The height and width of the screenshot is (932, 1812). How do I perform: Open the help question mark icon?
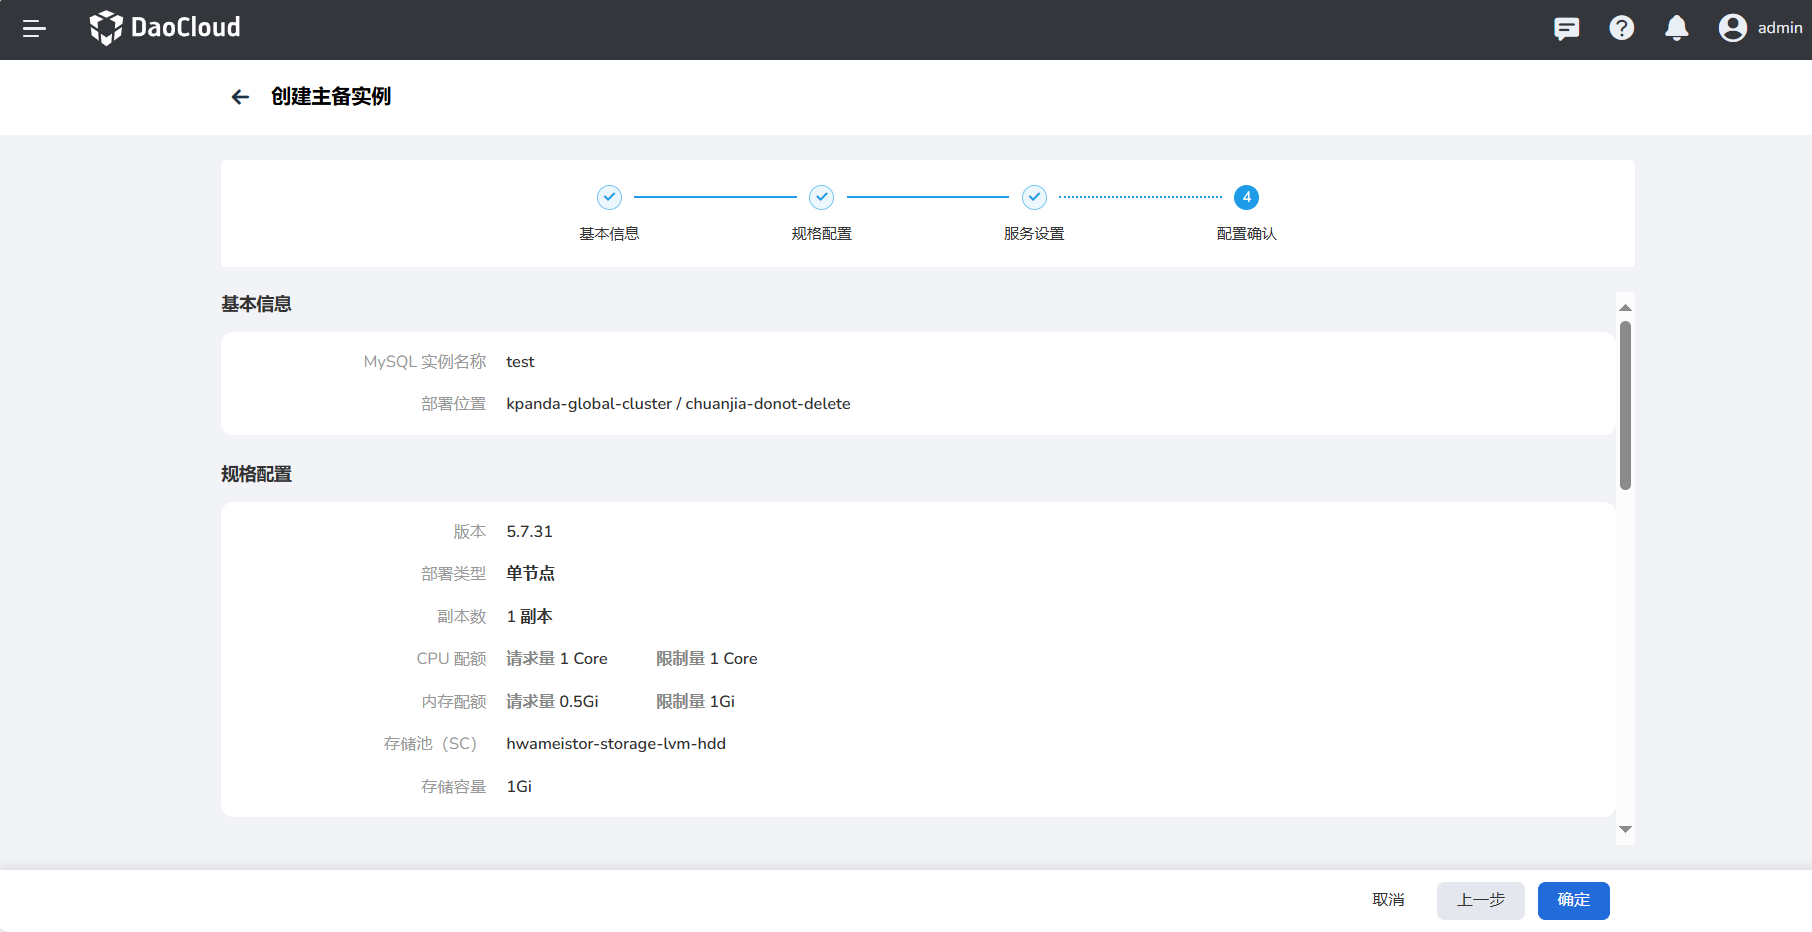(1621, 28)
